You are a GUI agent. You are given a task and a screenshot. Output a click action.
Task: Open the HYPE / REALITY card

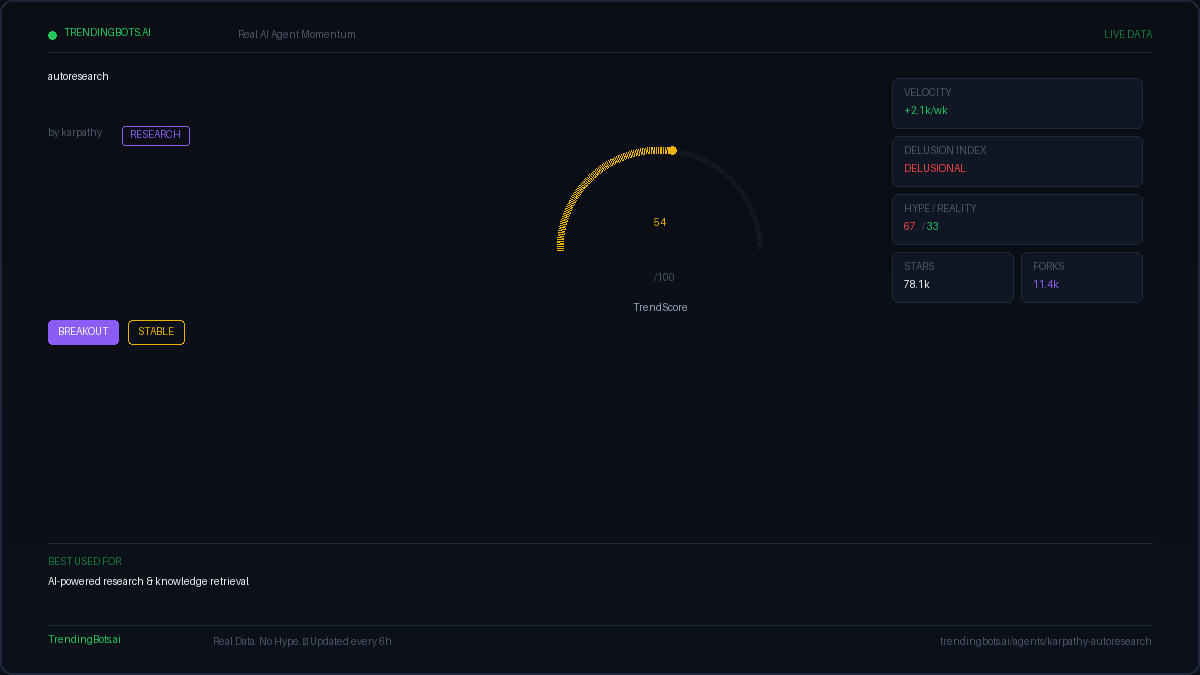[1017, 219]
